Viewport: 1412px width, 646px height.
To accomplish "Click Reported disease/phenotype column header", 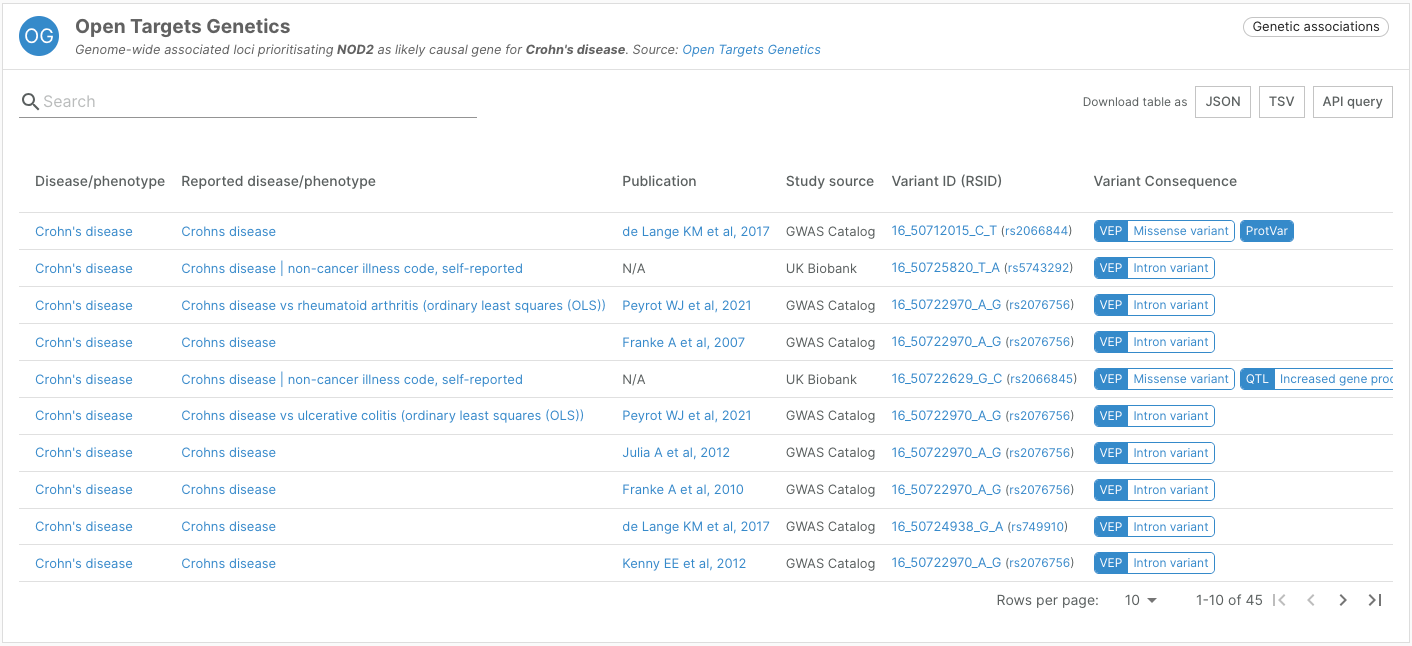I will pyautogui.click(x=278, y=181).
